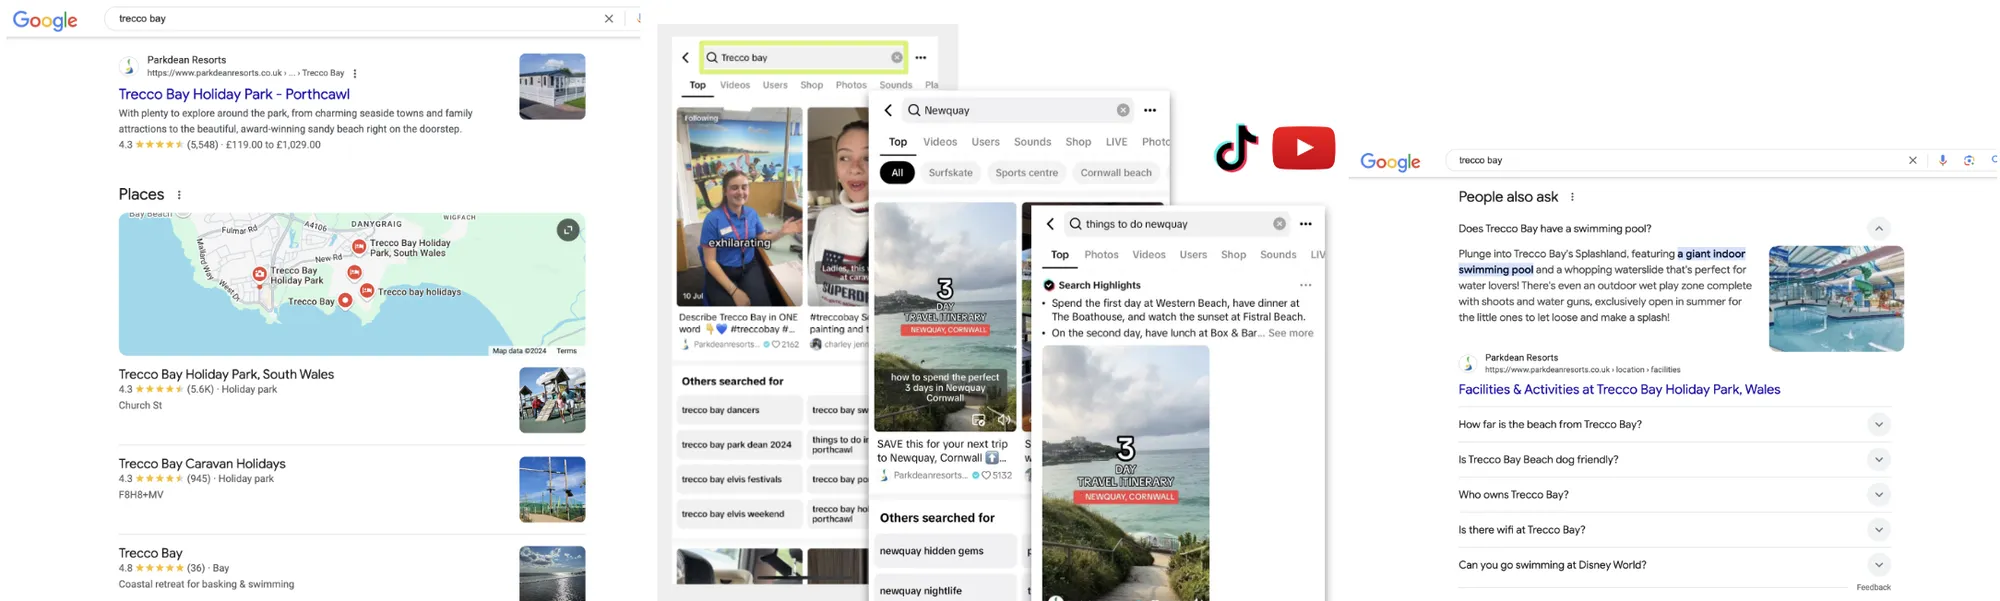Expand 'How far is the beach from Trecco Bay?'

click(1878, 424)
